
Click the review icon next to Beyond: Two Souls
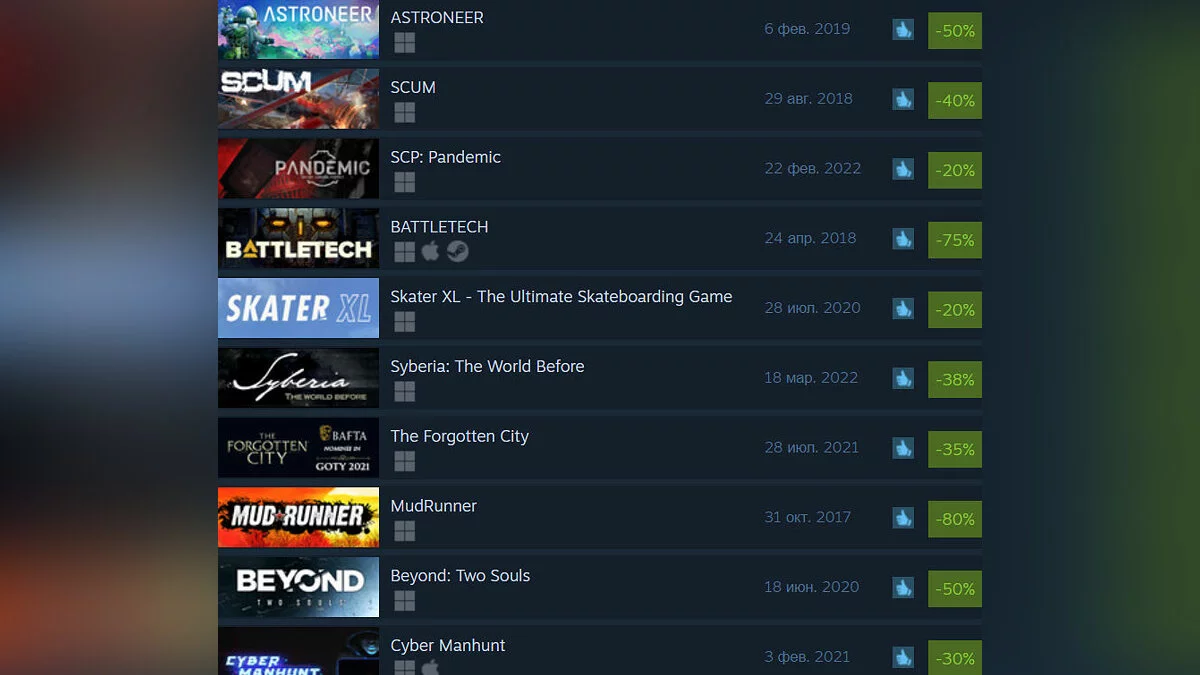click(x=903, y=588)
